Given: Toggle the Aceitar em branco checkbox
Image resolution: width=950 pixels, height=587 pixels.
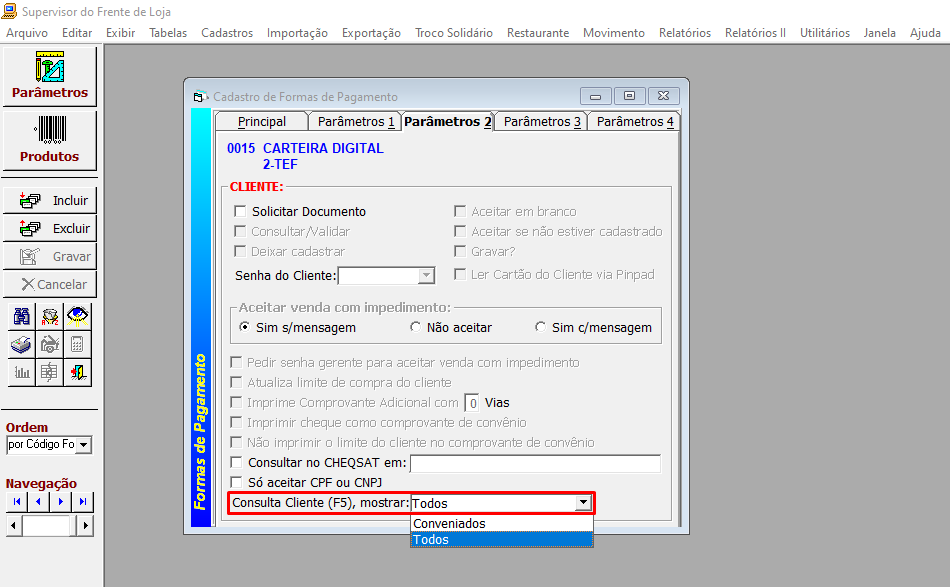Looking at the screenshot, I should coord(460,211).
